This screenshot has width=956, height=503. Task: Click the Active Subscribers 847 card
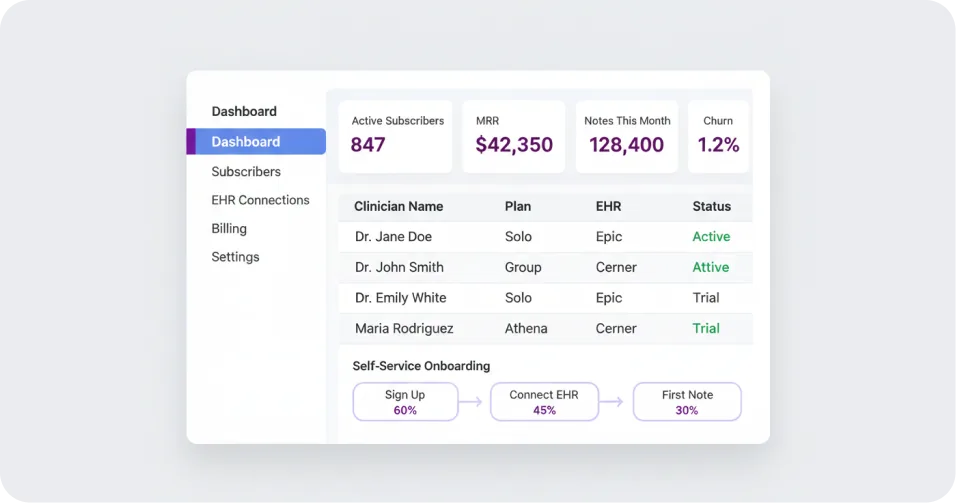pyautogui.click(x=395, y=137)
